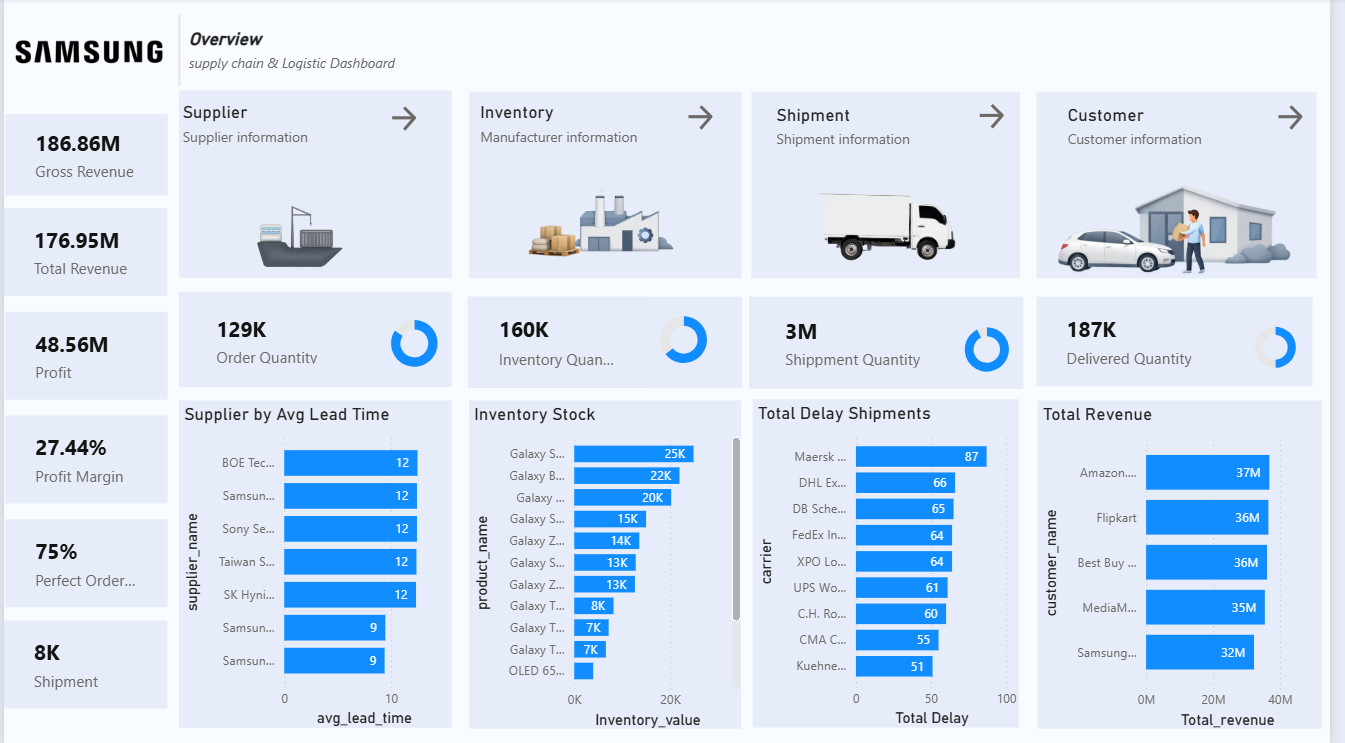Open the Supplier page arrow

(x=404, y=119)
